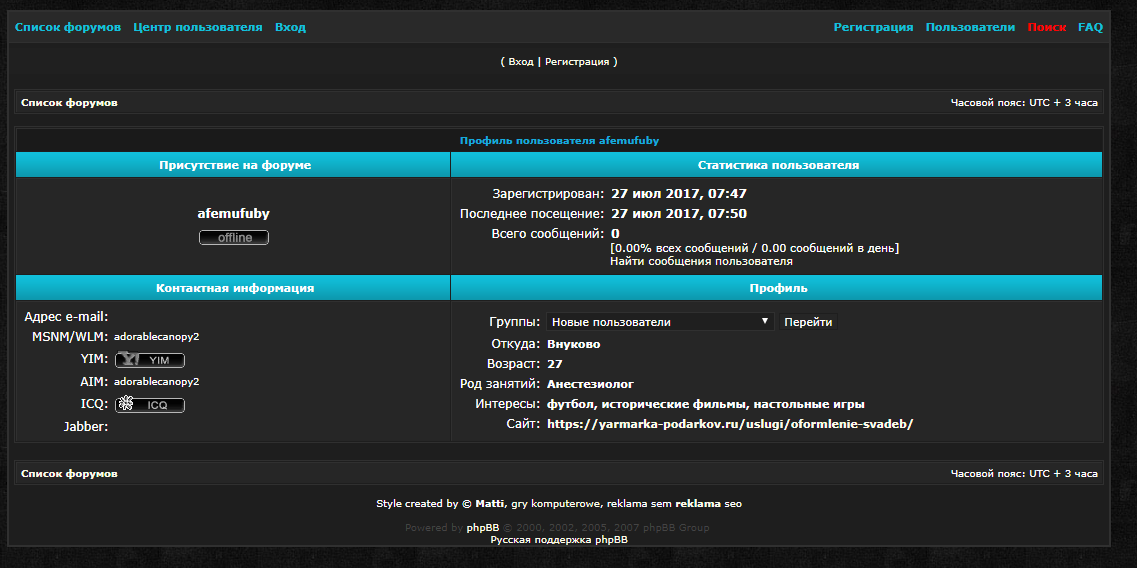The height and width of the screenshot is (568, 1137).
Task: Open Центр пользователя menu item
Action: [198, 28]
